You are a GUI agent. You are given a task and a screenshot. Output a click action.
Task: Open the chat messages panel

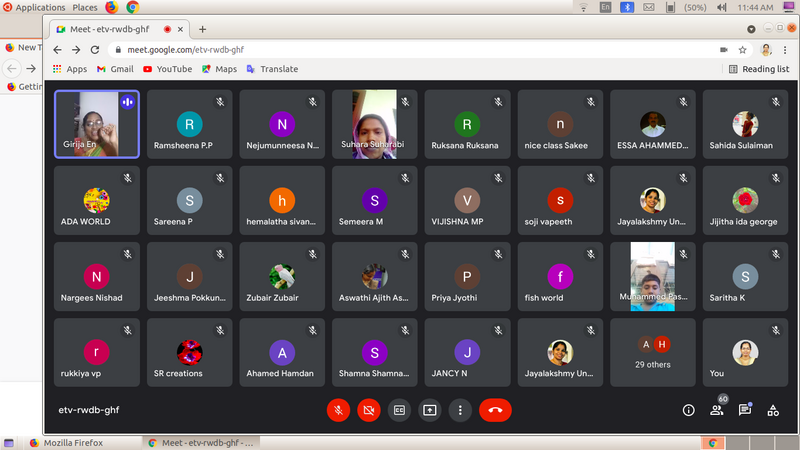pos(745,410)
